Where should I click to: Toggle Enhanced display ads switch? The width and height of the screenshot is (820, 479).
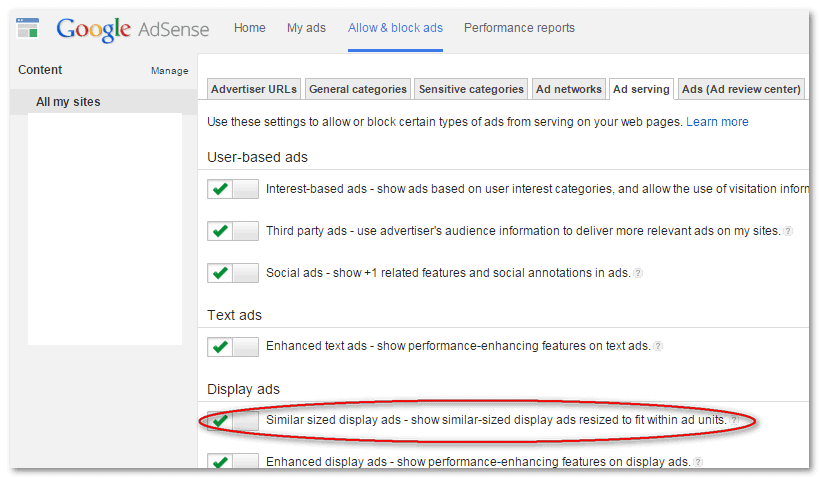coord(233,461)
